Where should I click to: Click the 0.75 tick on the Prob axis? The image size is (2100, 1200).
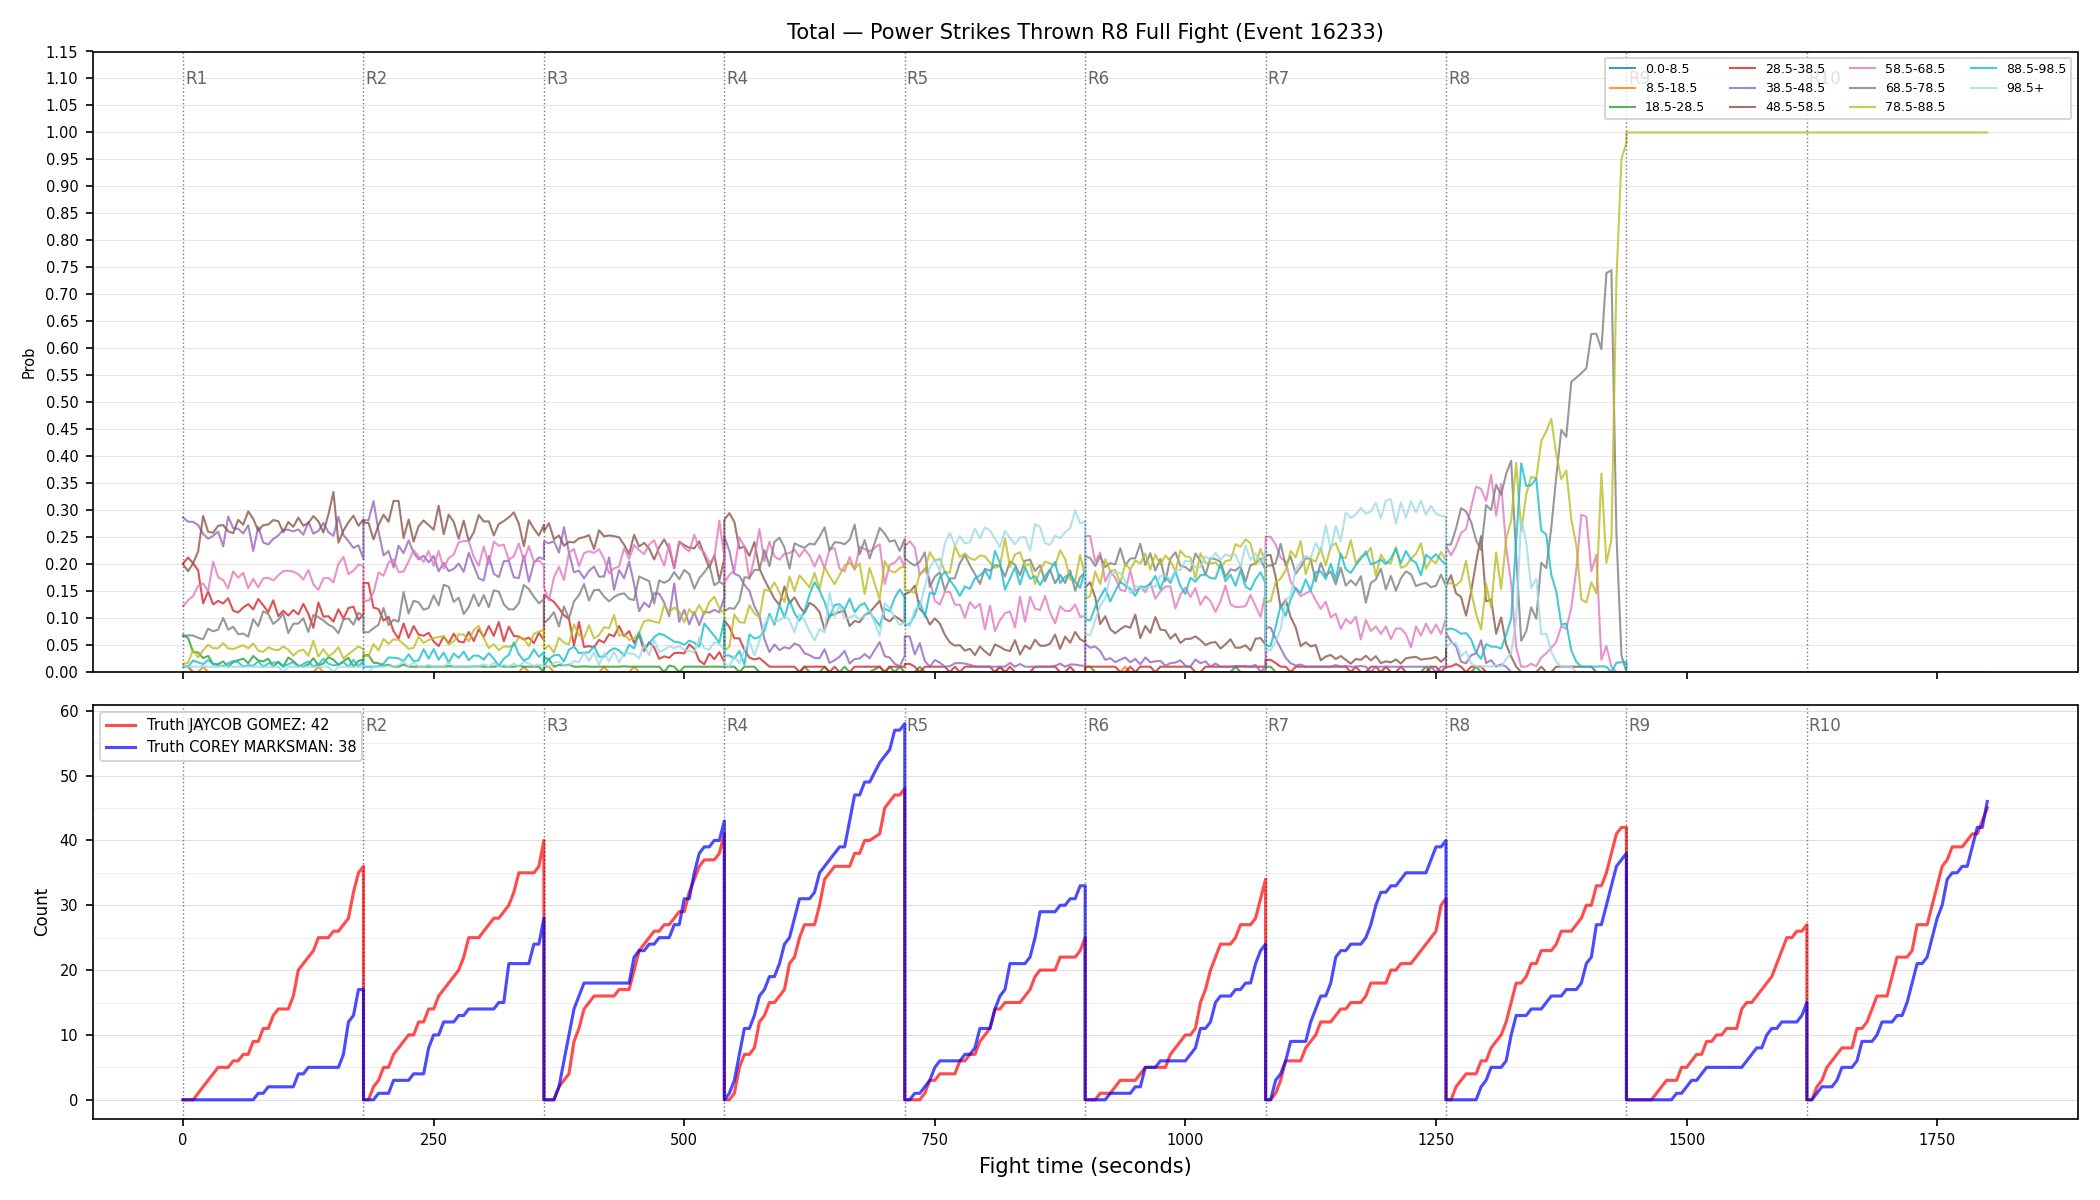click(x=62, y=268)
